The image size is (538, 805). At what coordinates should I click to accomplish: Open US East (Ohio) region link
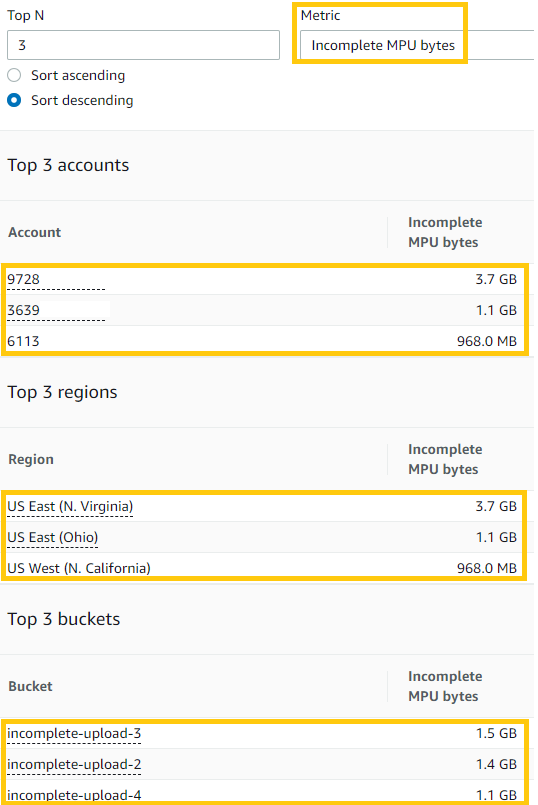[52, 538]
